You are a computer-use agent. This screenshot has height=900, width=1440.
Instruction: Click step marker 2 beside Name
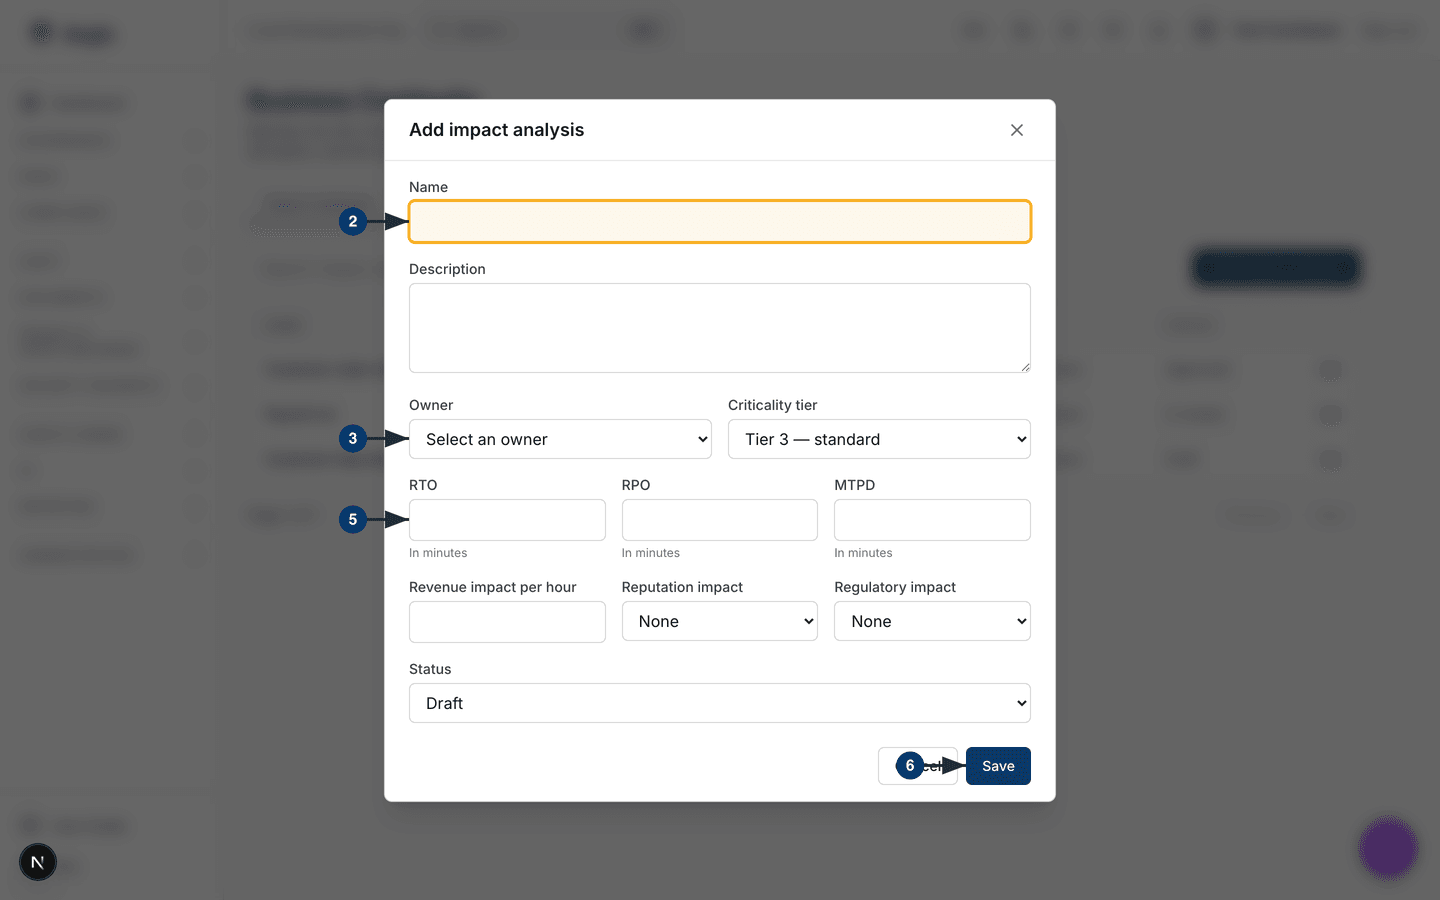(x=353, y=221)
